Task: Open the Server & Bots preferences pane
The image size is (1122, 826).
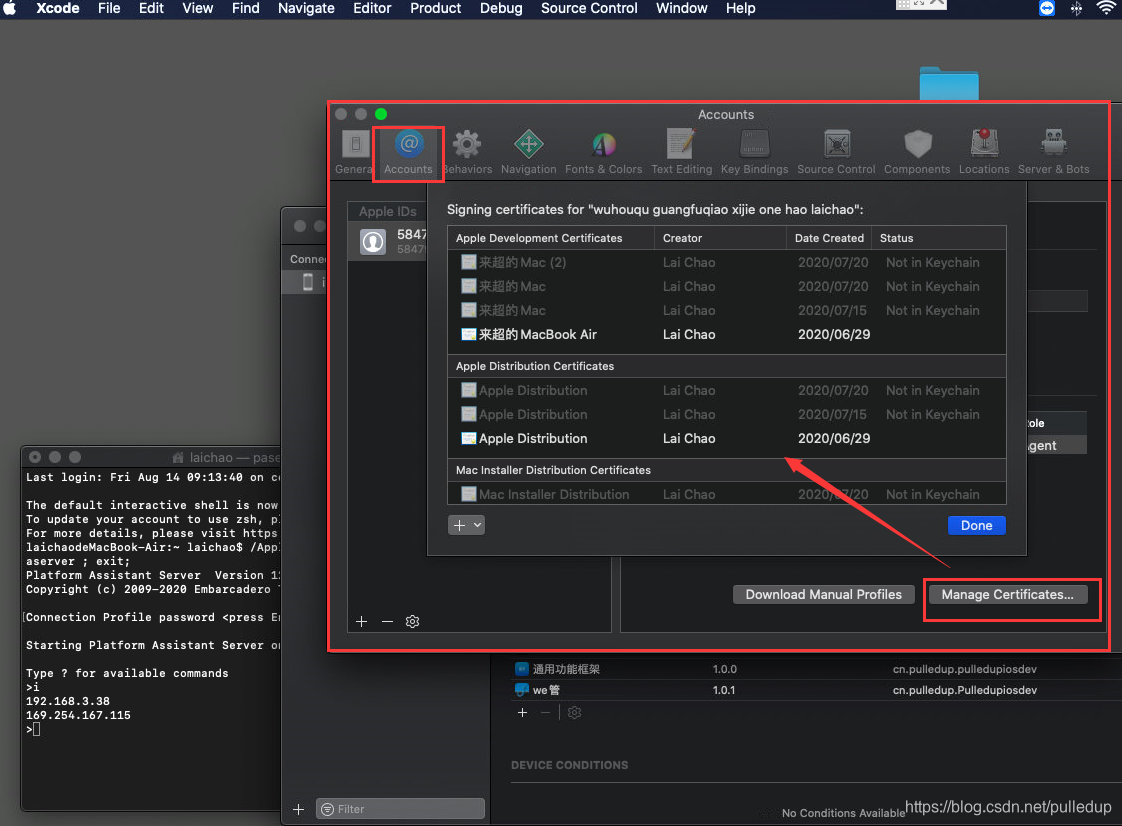Action: 1053,152
